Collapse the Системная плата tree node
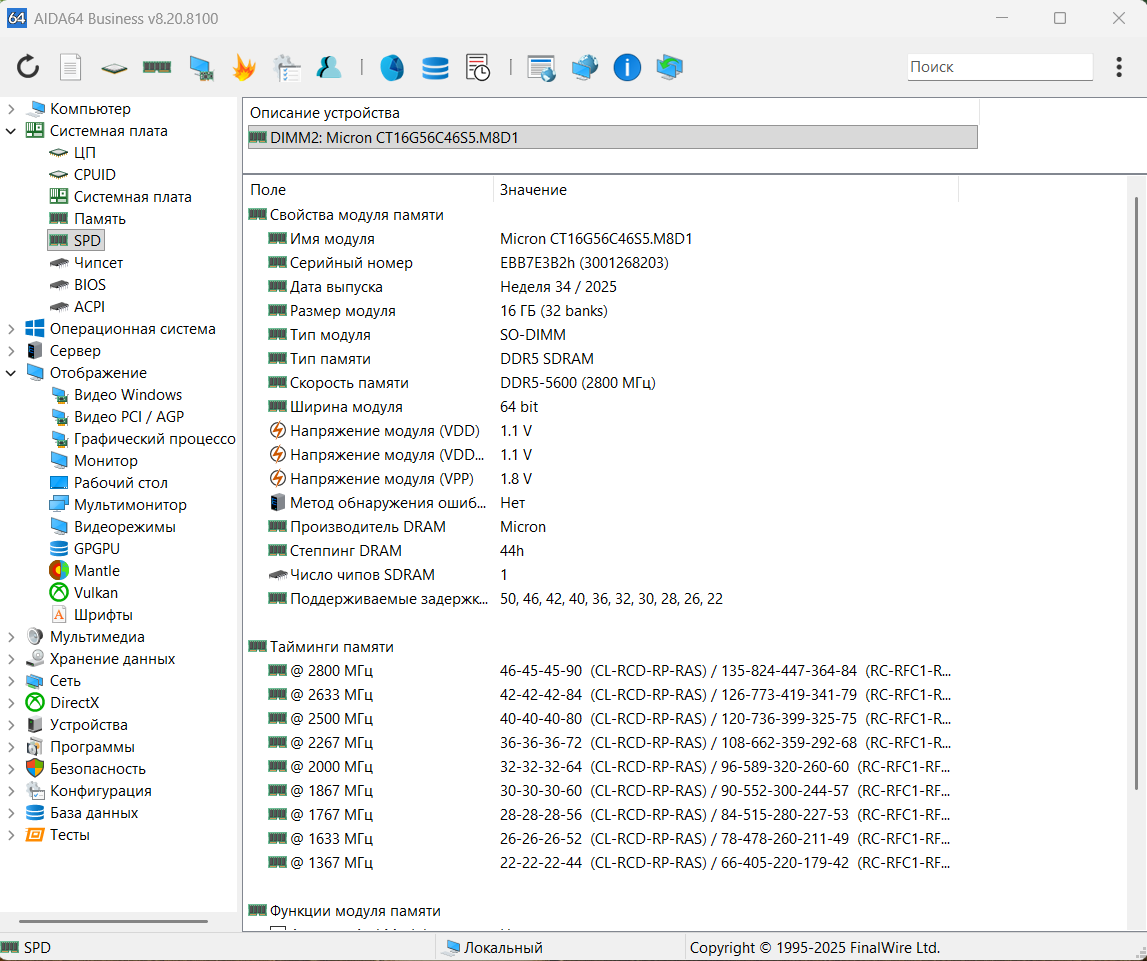 [10, 131]
